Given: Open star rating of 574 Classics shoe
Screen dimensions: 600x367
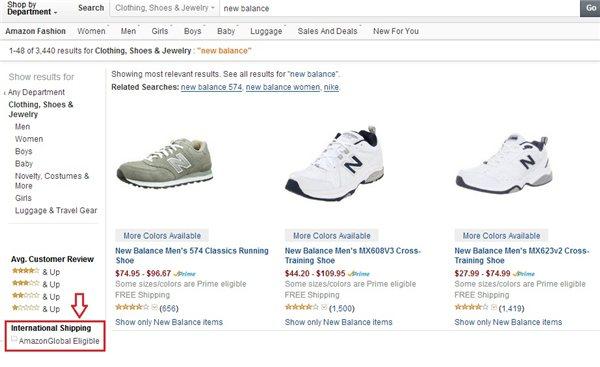Looking at the screenshot, I should tap(132, 307).
